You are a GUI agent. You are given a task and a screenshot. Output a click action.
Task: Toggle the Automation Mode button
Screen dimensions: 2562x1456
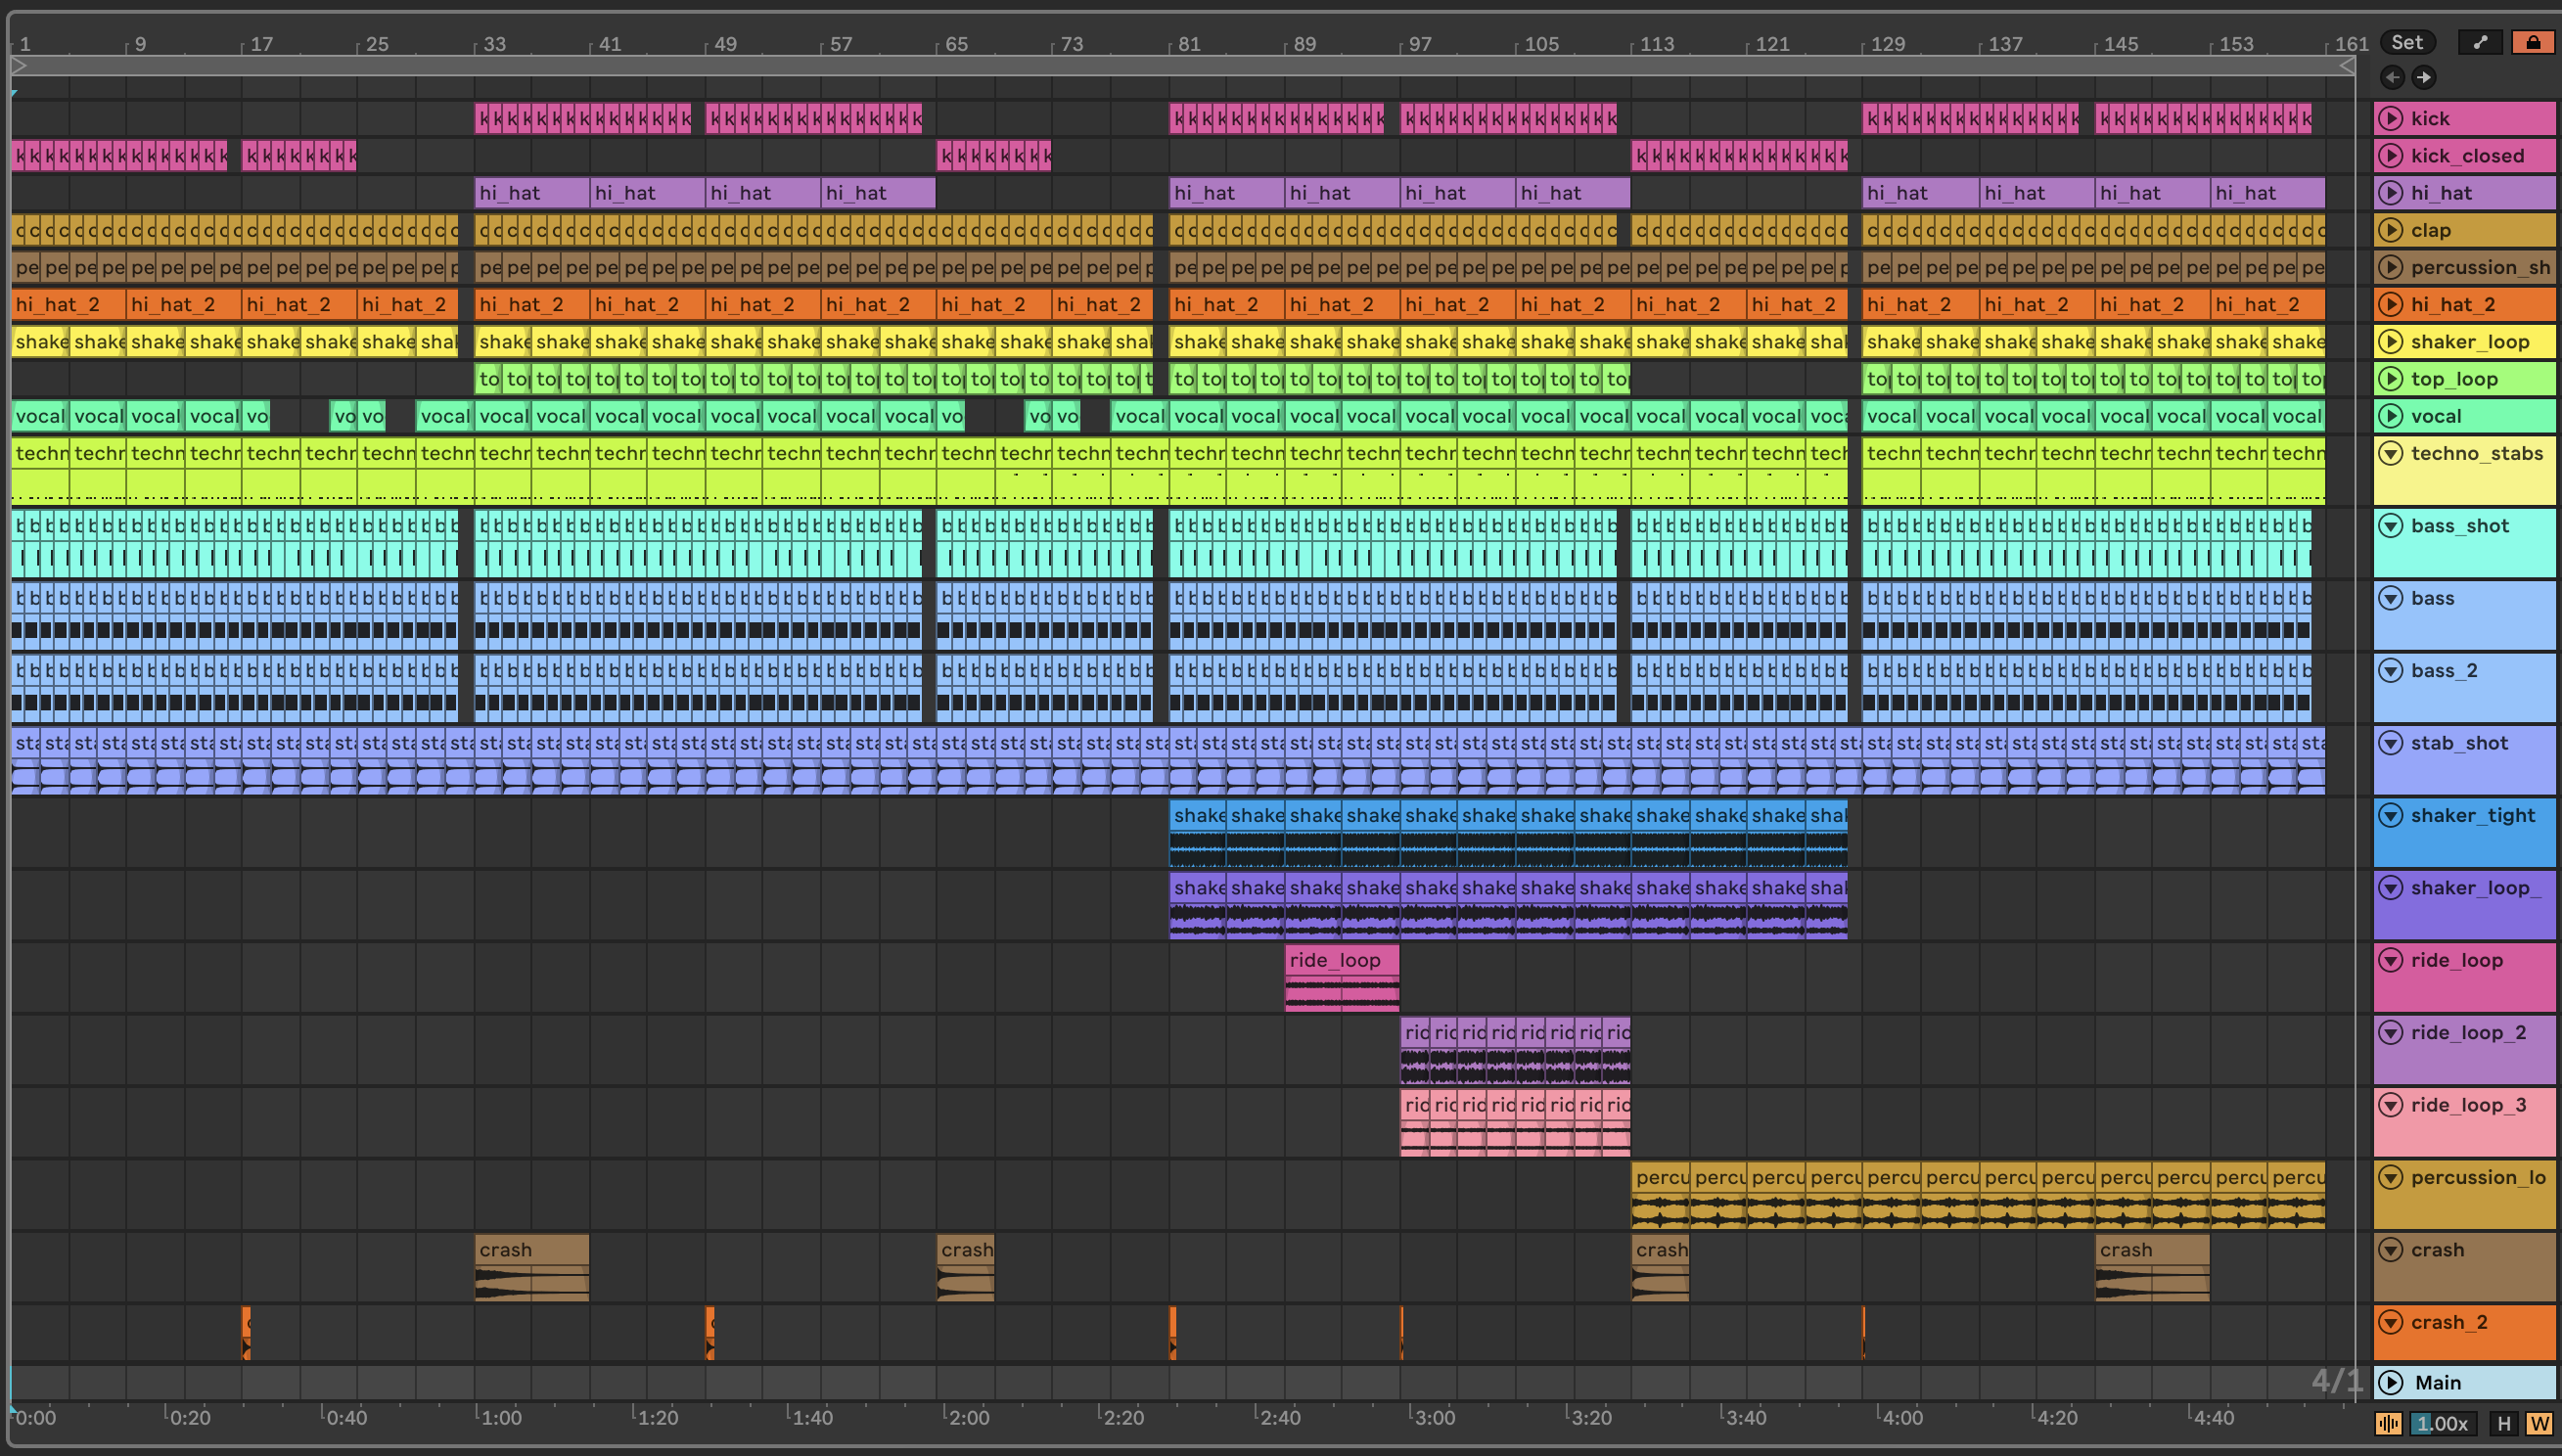(x=2479, y=42)
